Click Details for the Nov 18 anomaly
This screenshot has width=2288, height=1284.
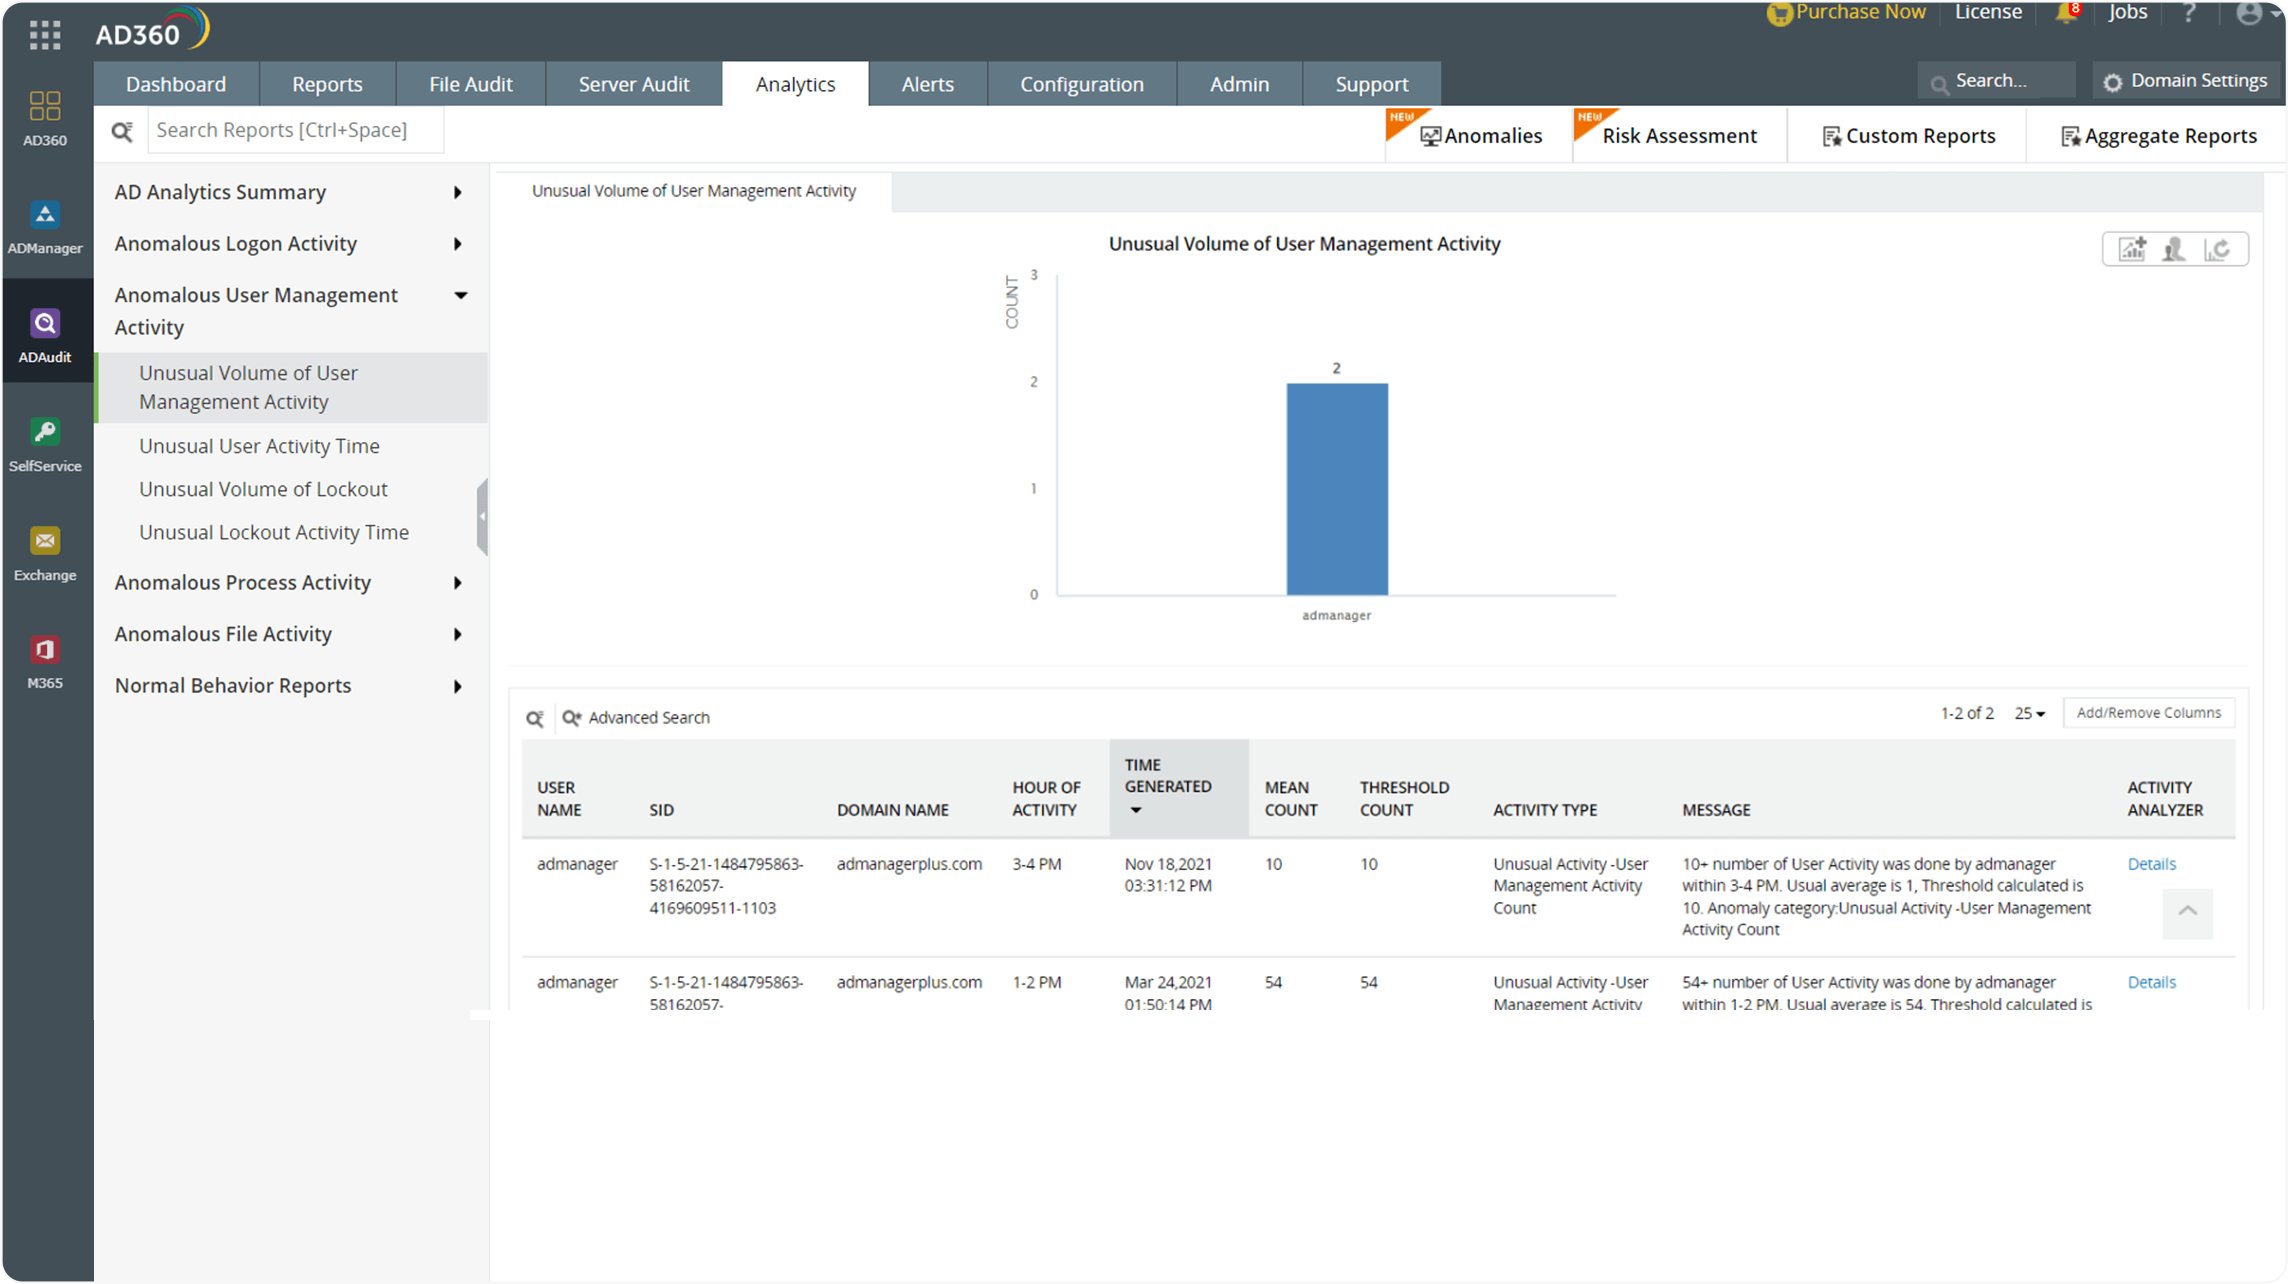tap(2151, 863)
